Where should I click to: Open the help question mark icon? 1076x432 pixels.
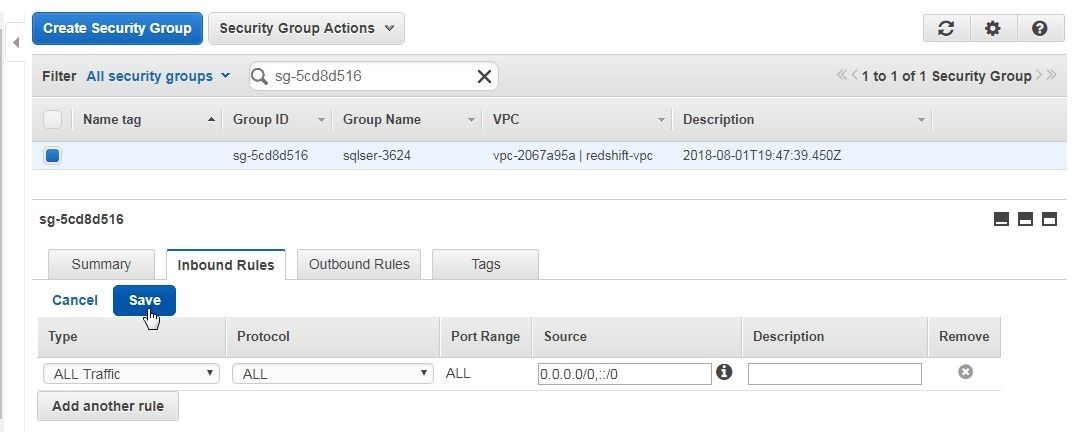[1039, 28]
